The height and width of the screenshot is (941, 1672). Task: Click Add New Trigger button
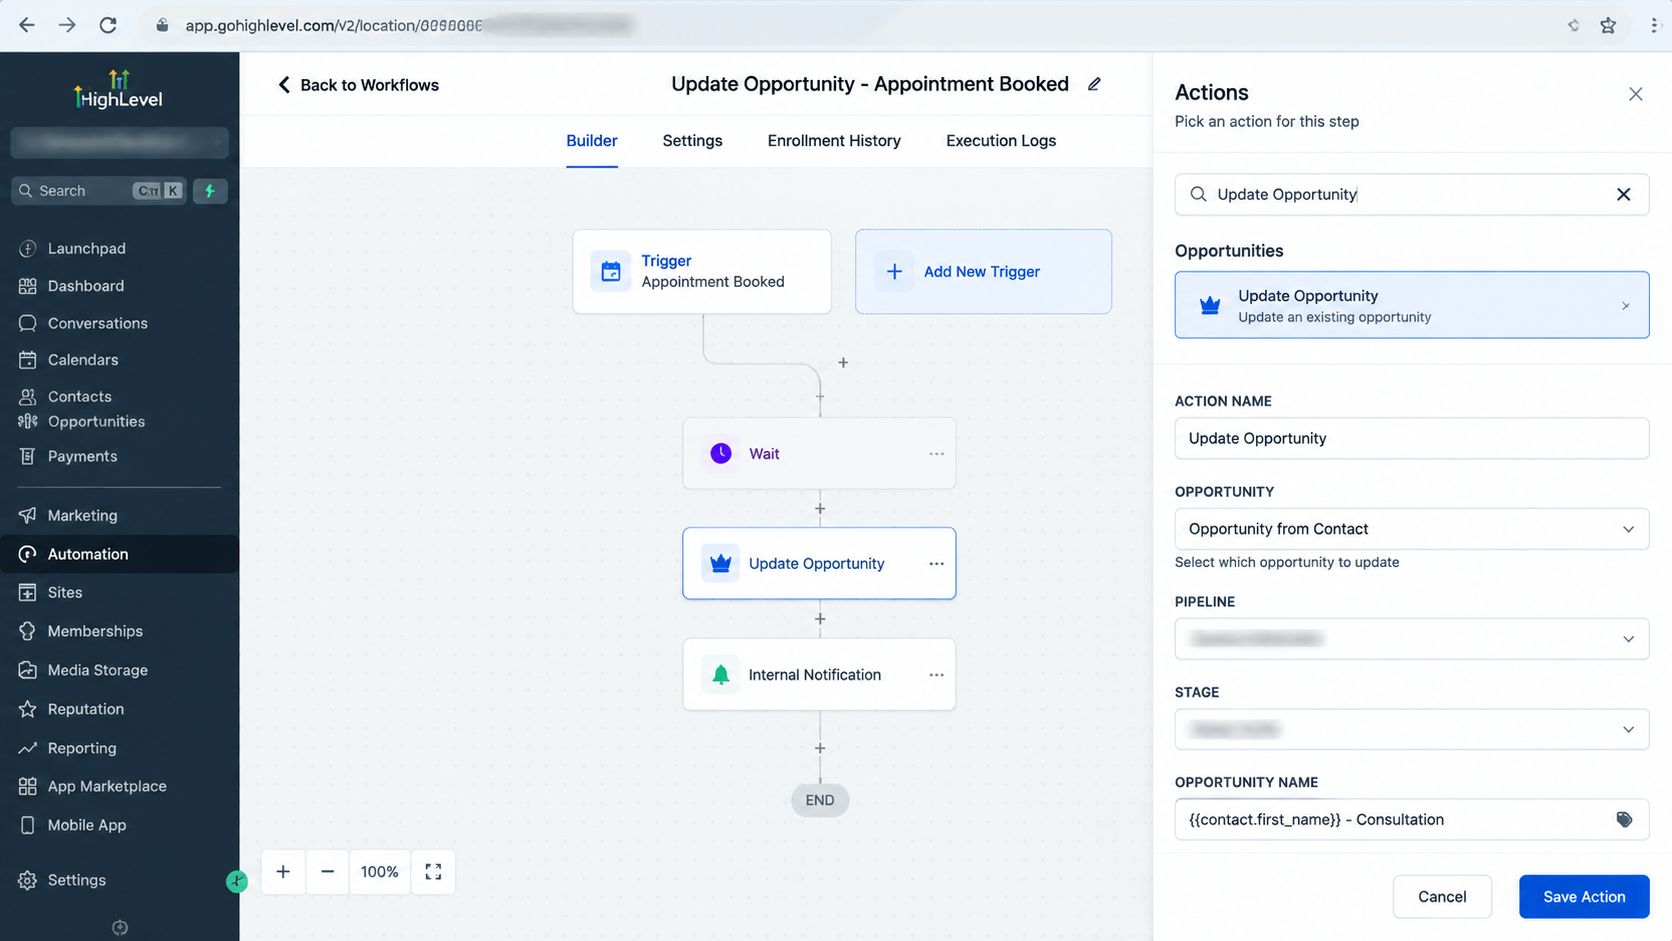point(983,271)
